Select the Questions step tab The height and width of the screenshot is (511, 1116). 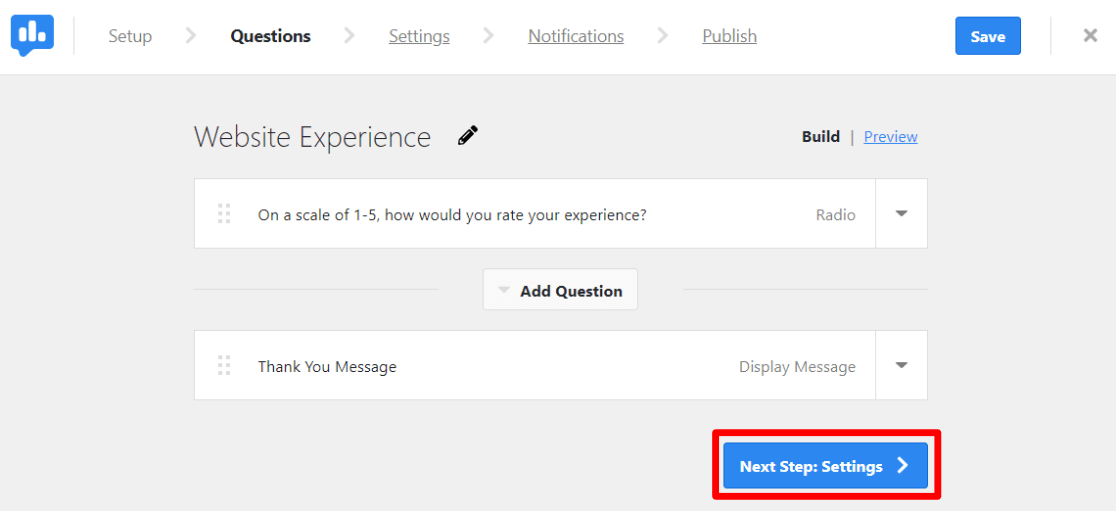tap(270, 36)
